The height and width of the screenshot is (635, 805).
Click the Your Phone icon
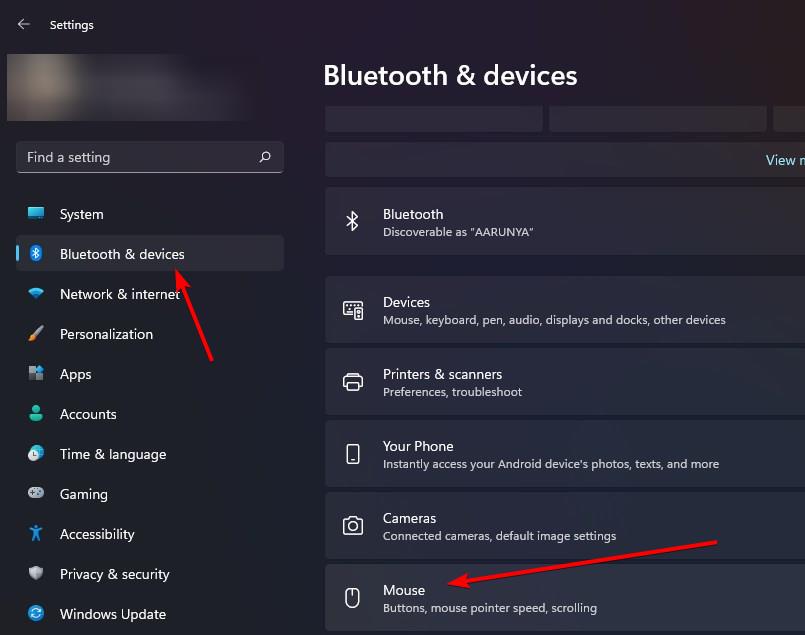coord(353,454)
